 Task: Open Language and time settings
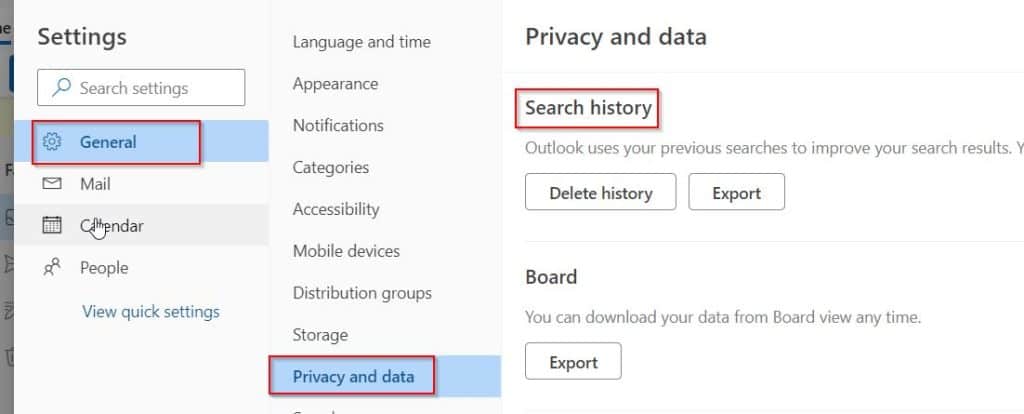pos(361,42)
